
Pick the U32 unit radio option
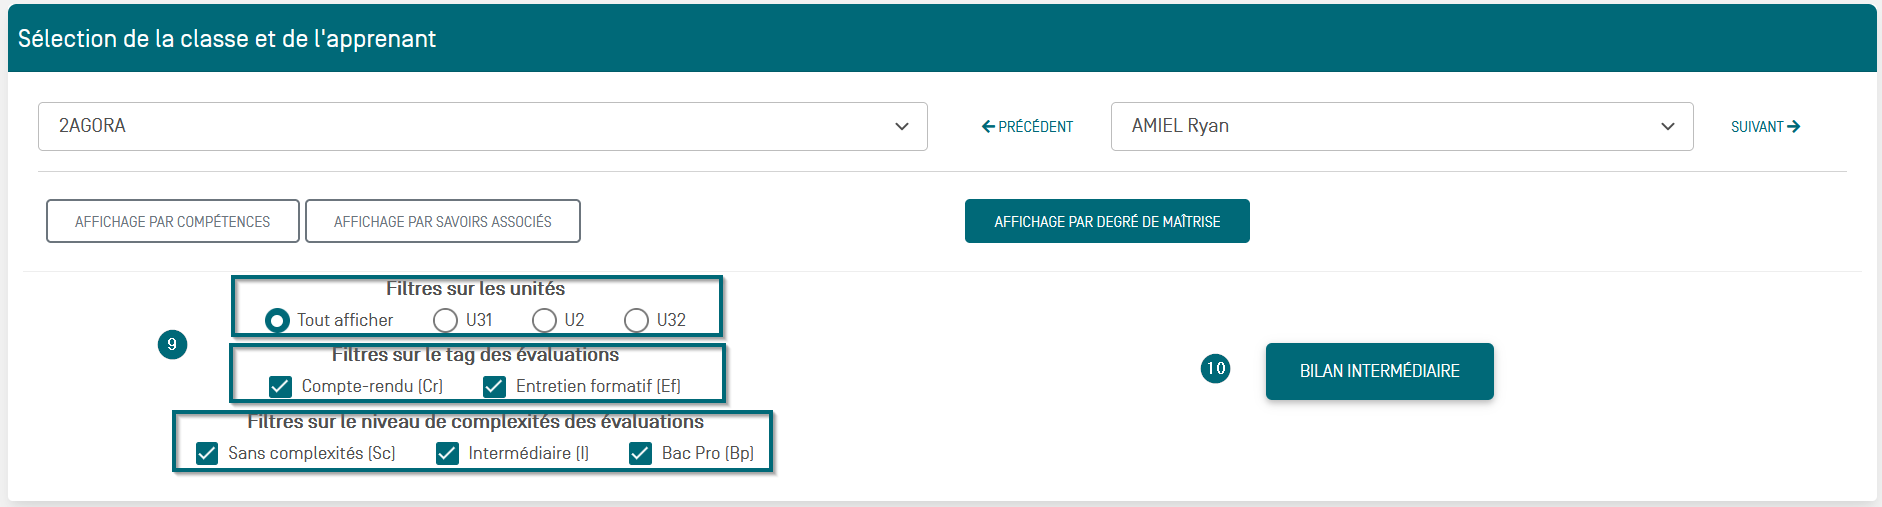(636, 320)
